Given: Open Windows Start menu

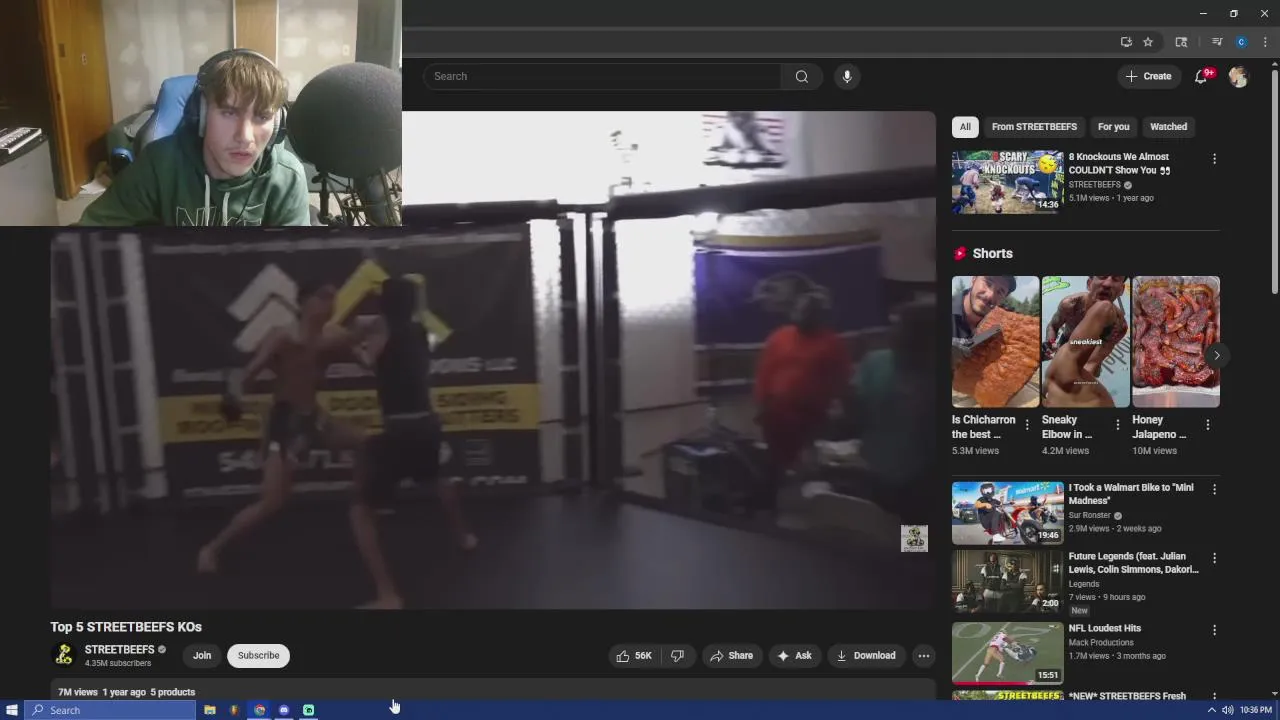Looking at the screenshot, I should (12, 710).
